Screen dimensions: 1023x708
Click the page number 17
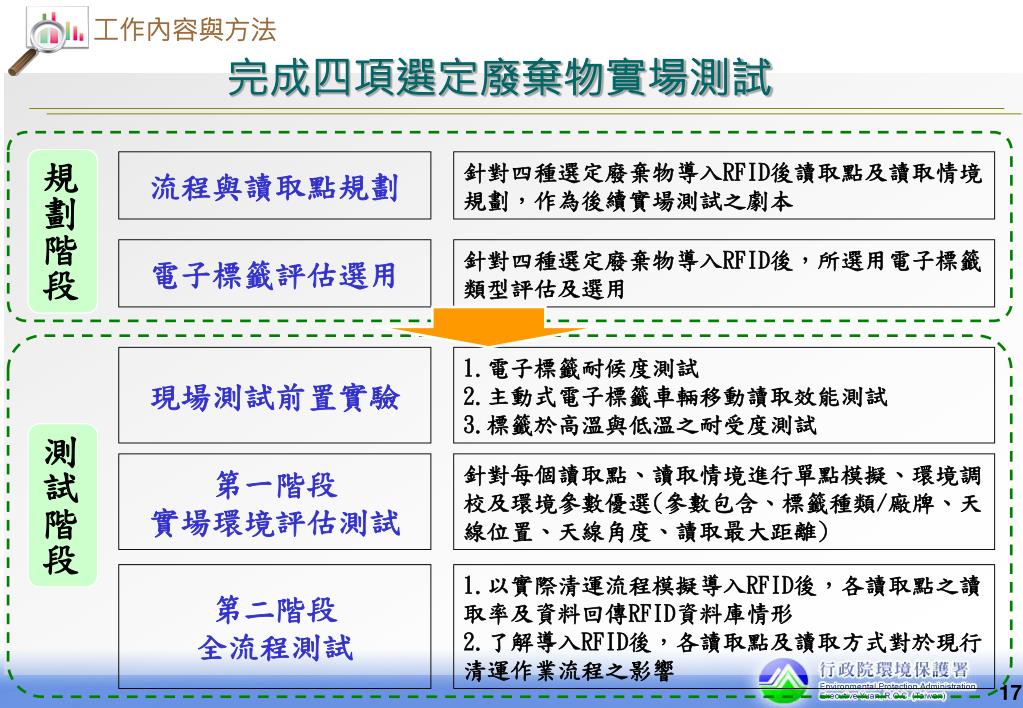[1011, 692]
